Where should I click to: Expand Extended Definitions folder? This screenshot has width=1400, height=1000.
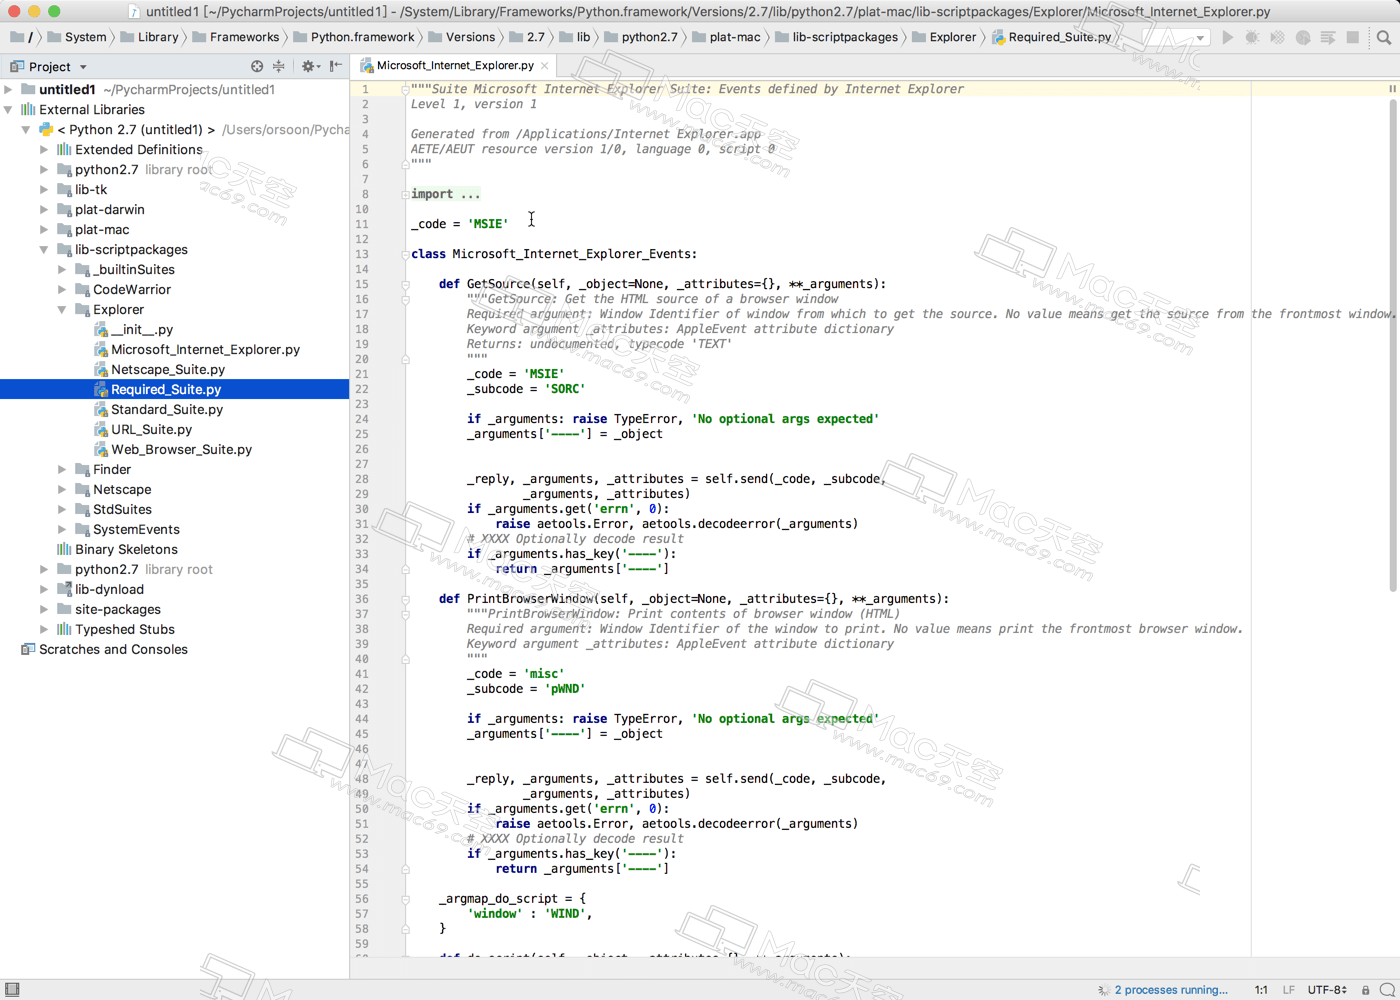click(x=44, y=149)
